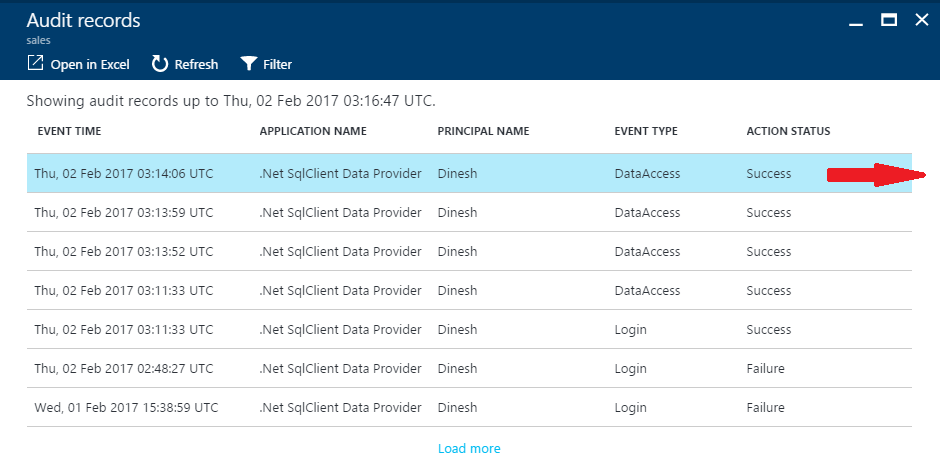Click the Refresh circular arrow icon
Image resolution: width=940 pixels, height=475 pixels.
click(x=160, y=64)
